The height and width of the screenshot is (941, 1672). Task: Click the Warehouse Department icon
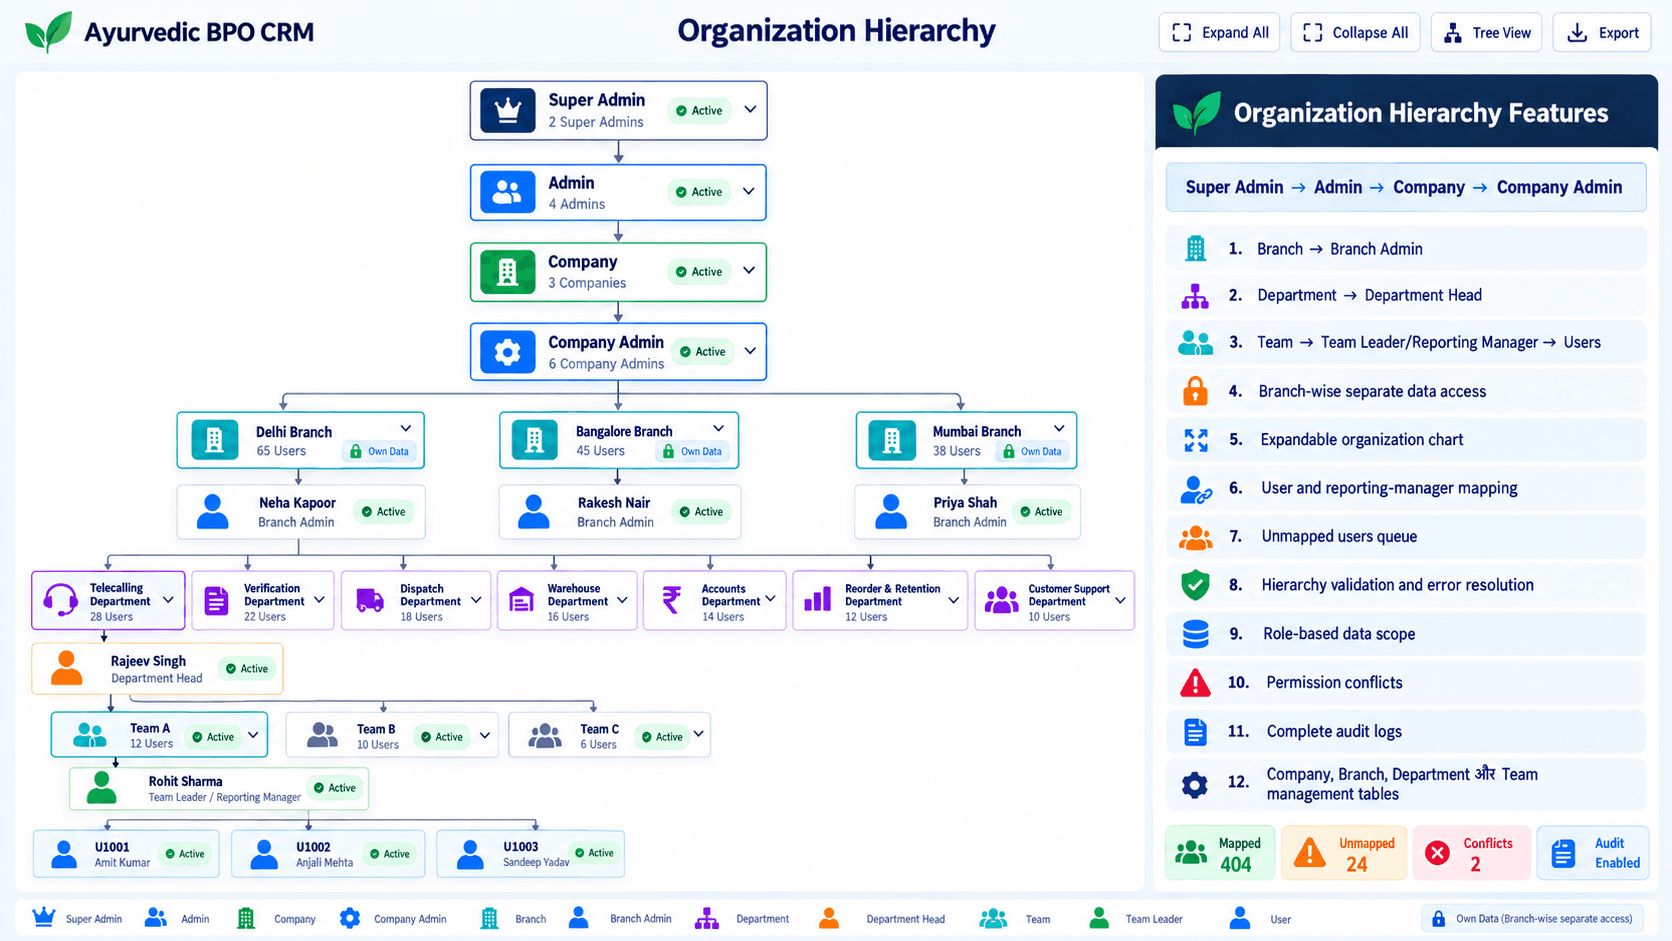(x=522, y=600)
